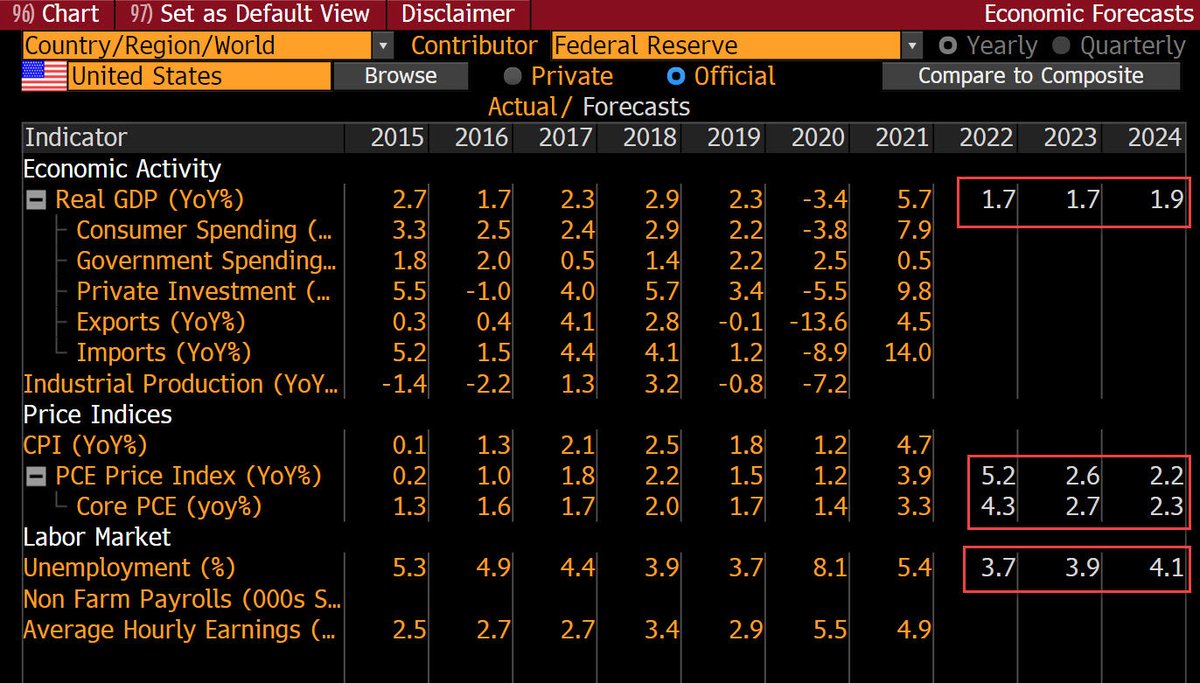Viewport: 1200px width, 683px height.
Task: Open the Contributor dropdown arrow
Action: 911,46
